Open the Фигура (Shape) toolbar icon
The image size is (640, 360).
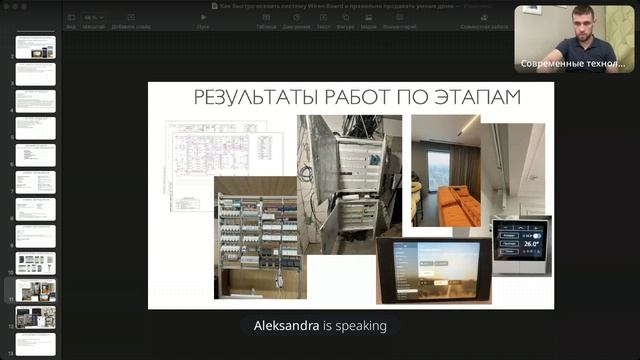click(x=345, y=20)
